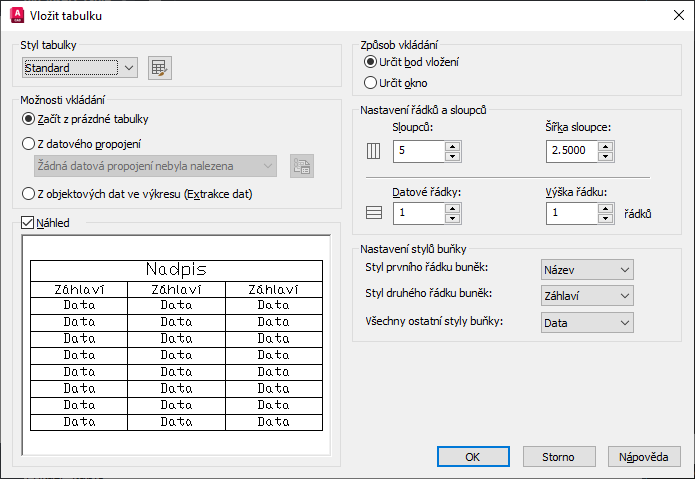Uncheck the Náhled checkbox
This screenshot has width=695, height=479.
click(x=27, y=222)
